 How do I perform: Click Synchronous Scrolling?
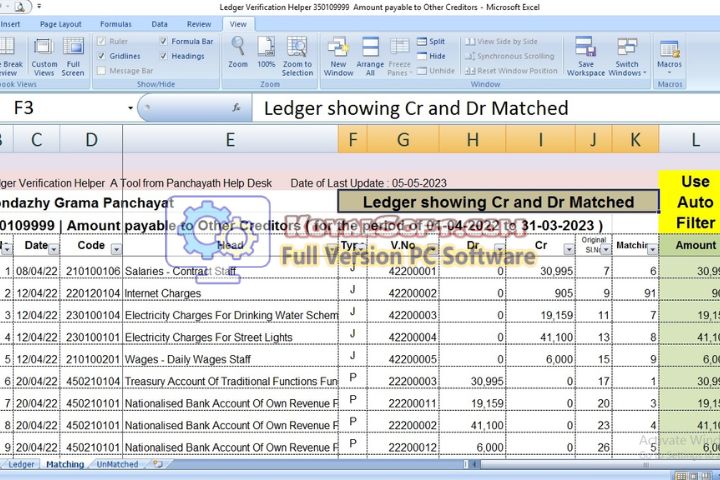[x=510, y=56]
